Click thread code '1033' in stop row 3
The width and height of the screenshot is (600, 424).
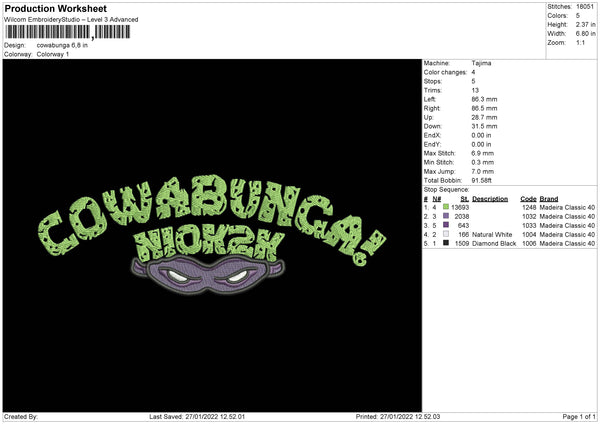click(x=529, y=225)
